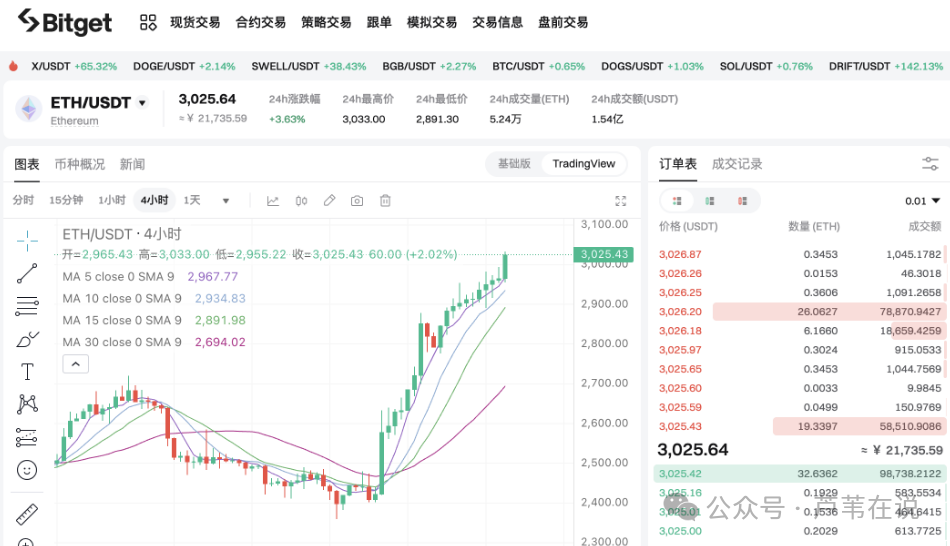
Task: Open copy trading menu 跟单
Action: tap(379, 23)
